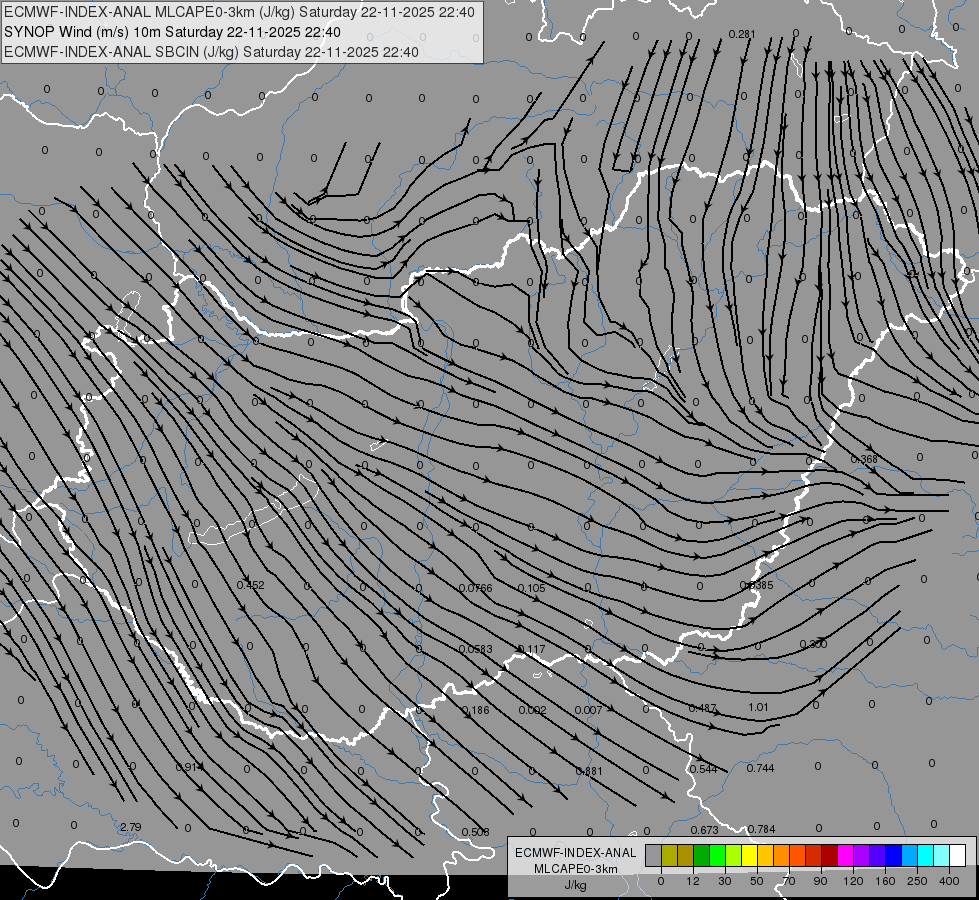Click legend tick value 12
Image resolution: width=979 pixels, height=900 pixels.
pyautogui.click(x=693, y=881)
